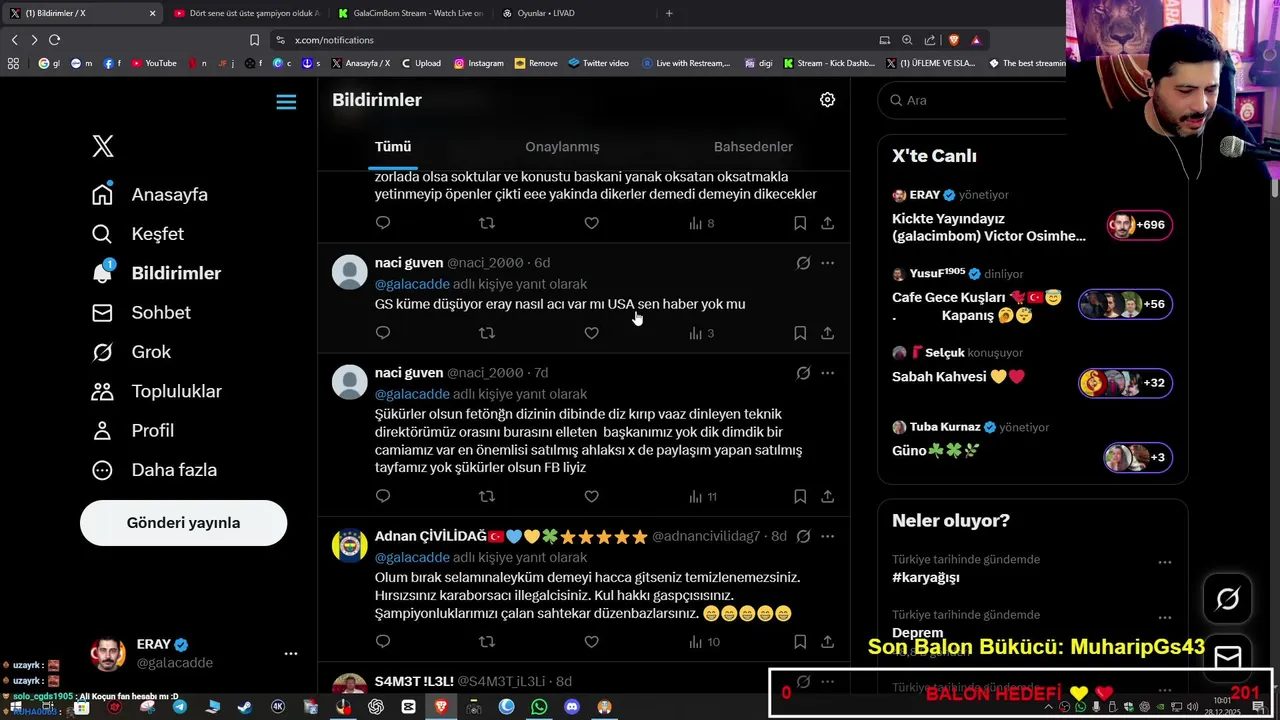Open Grok from the sidebar
The height and width of the screenshot is (720, 1280).
[131, 352]
